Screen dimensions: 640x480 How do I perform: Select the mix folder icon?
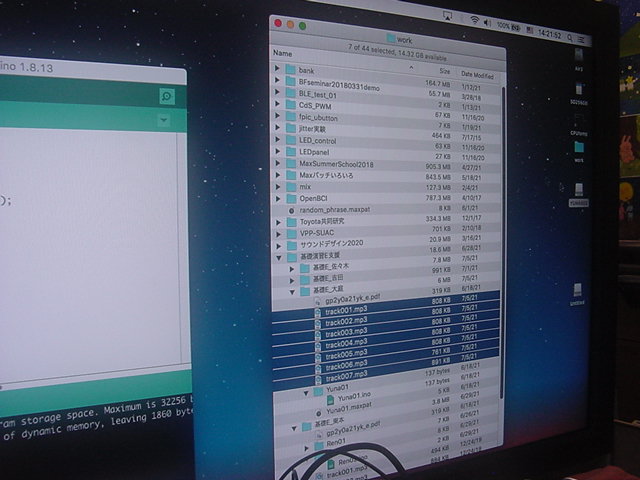click(x=291, y=187)
